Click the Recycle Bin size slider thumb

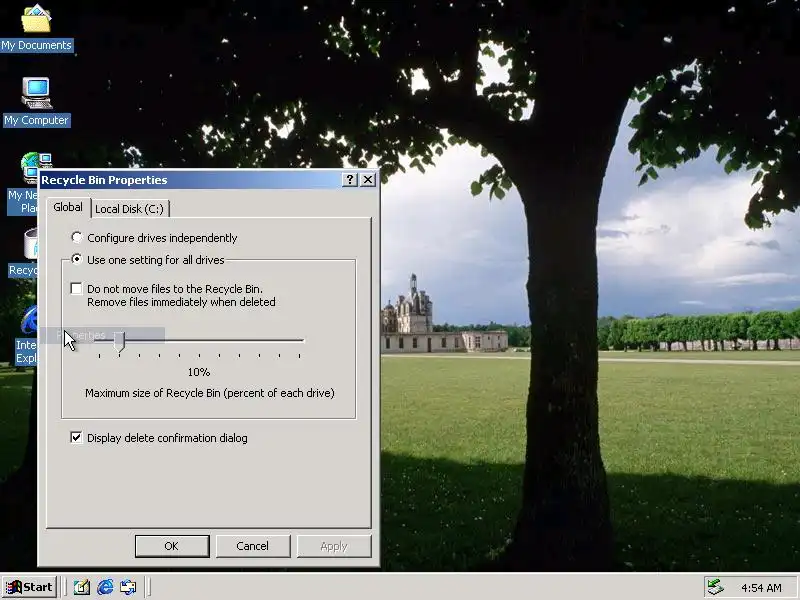(119, 342)
